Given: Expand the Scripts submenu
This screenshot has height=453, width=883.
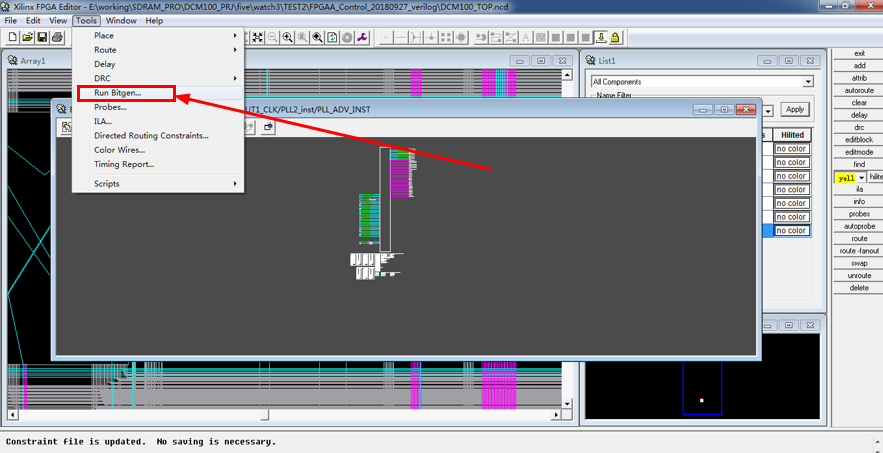Looking at the screenshot, I should pos(158,184).
